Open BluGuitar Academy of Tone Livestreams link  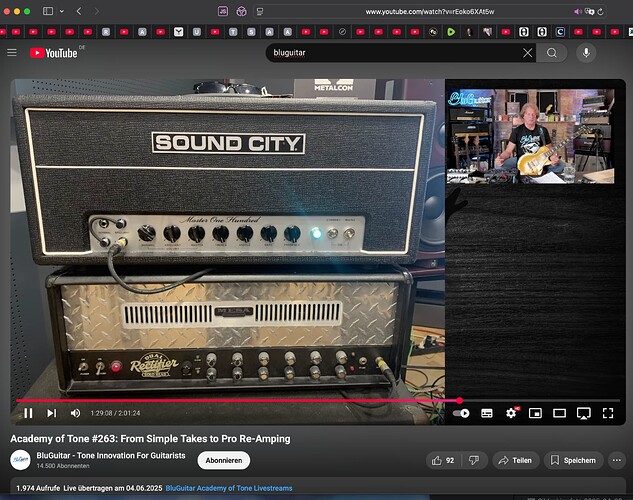click(x=229, y=488)
